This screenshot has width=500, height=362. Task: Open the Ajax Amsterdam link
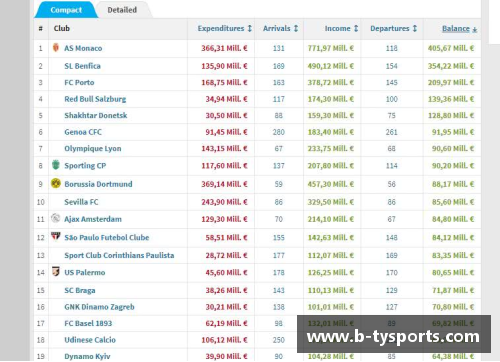93,219
